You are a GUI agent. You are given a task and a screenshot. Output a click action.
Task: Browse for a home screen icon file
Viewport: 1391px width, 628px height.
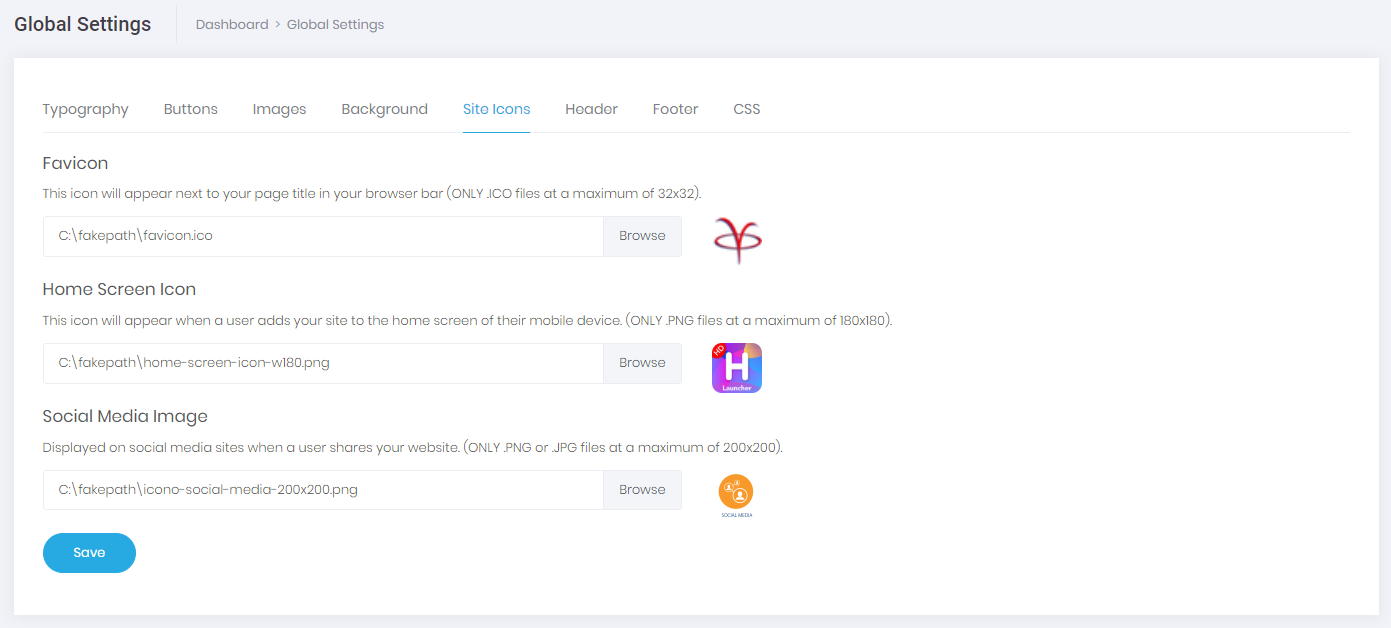tap(642, 363)
